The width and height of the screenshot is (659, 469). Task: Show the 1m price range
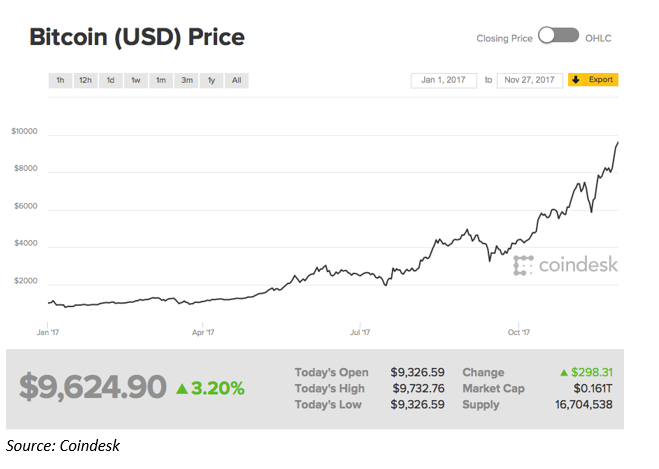point(161,80)
